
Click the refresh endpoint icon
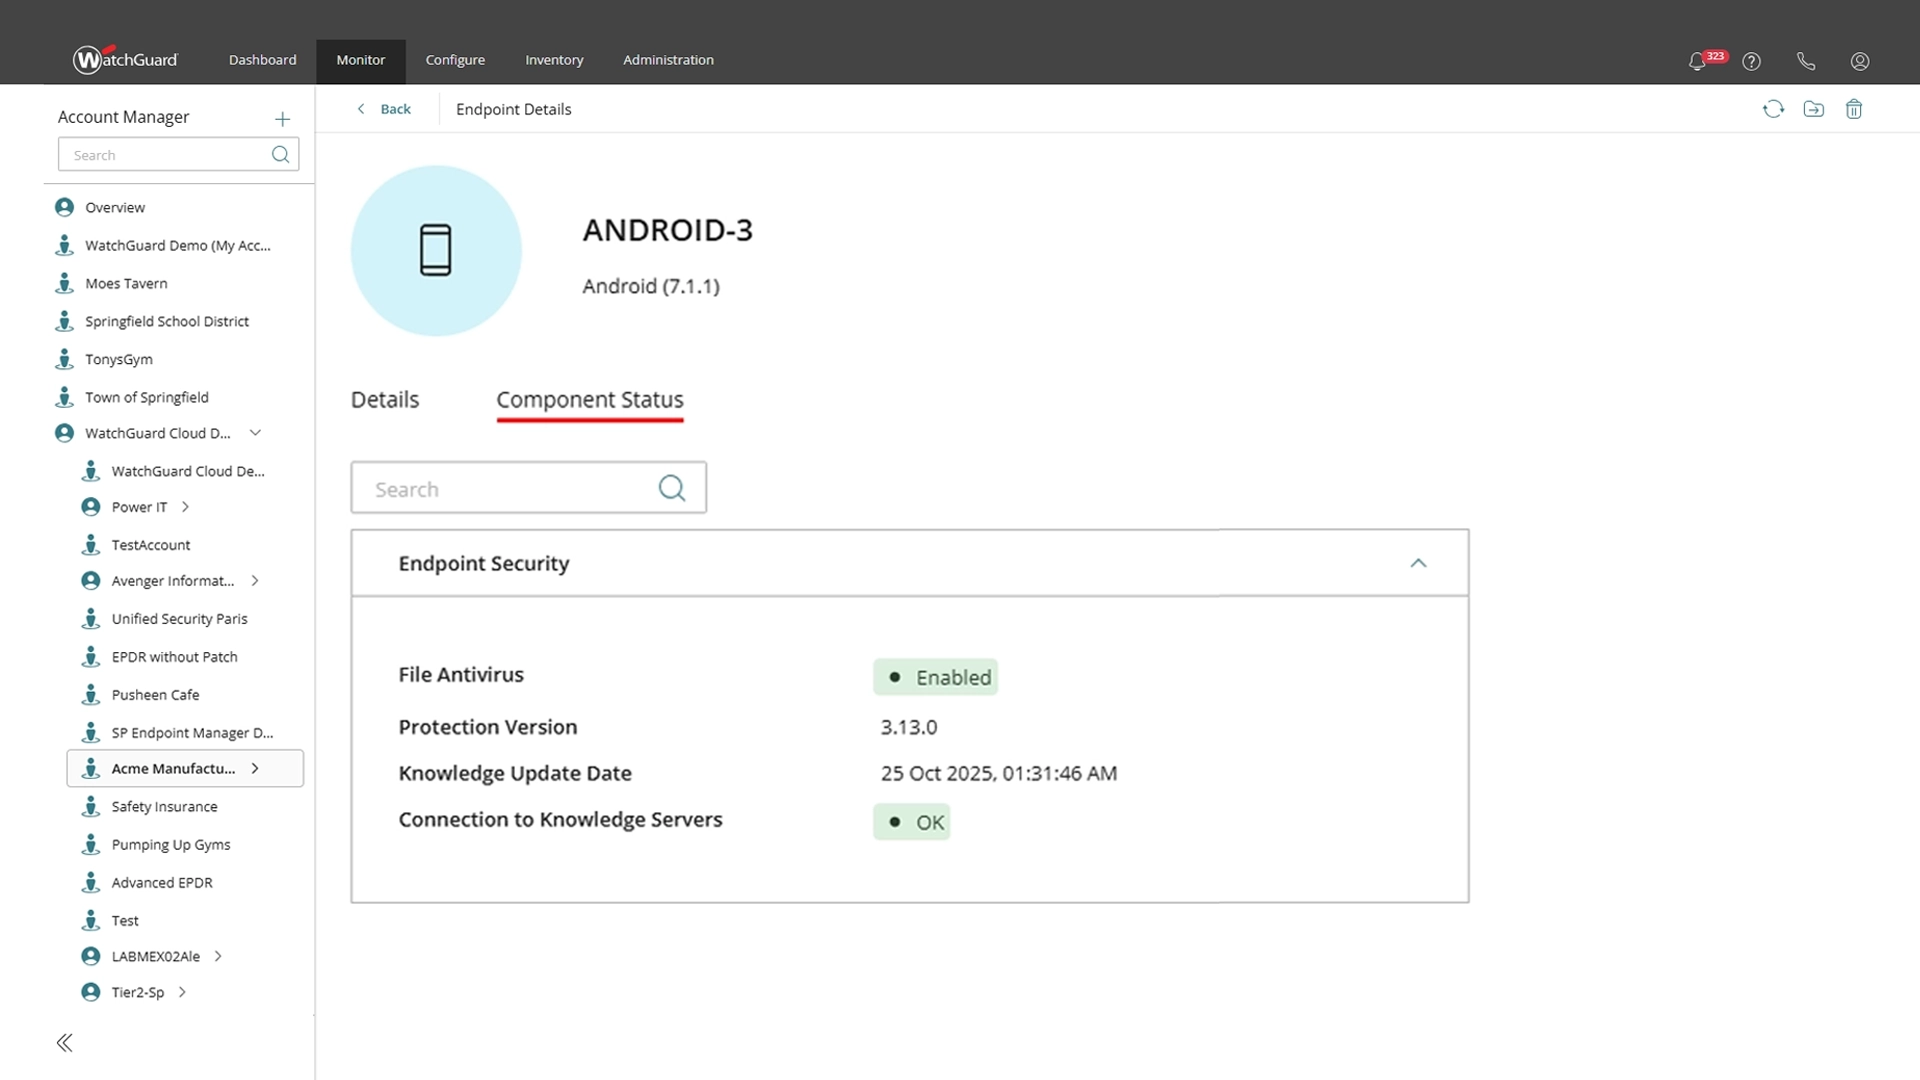tap(1773, 109)
